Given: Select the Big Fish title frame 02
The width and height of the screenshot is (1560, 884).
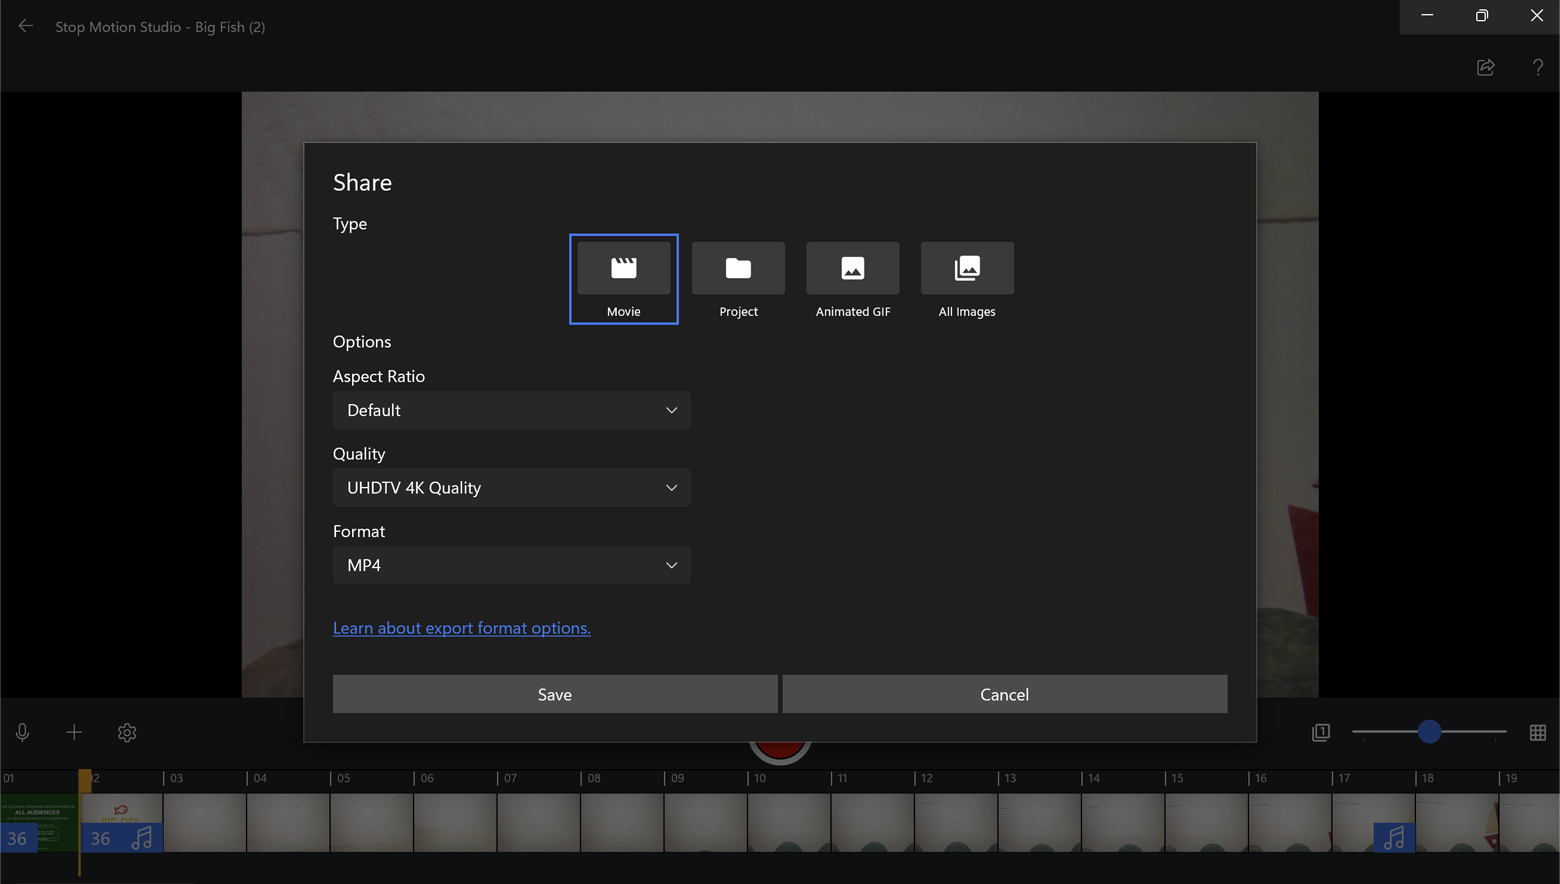Looking at the screenshot, I should click(x=121, y=823).
